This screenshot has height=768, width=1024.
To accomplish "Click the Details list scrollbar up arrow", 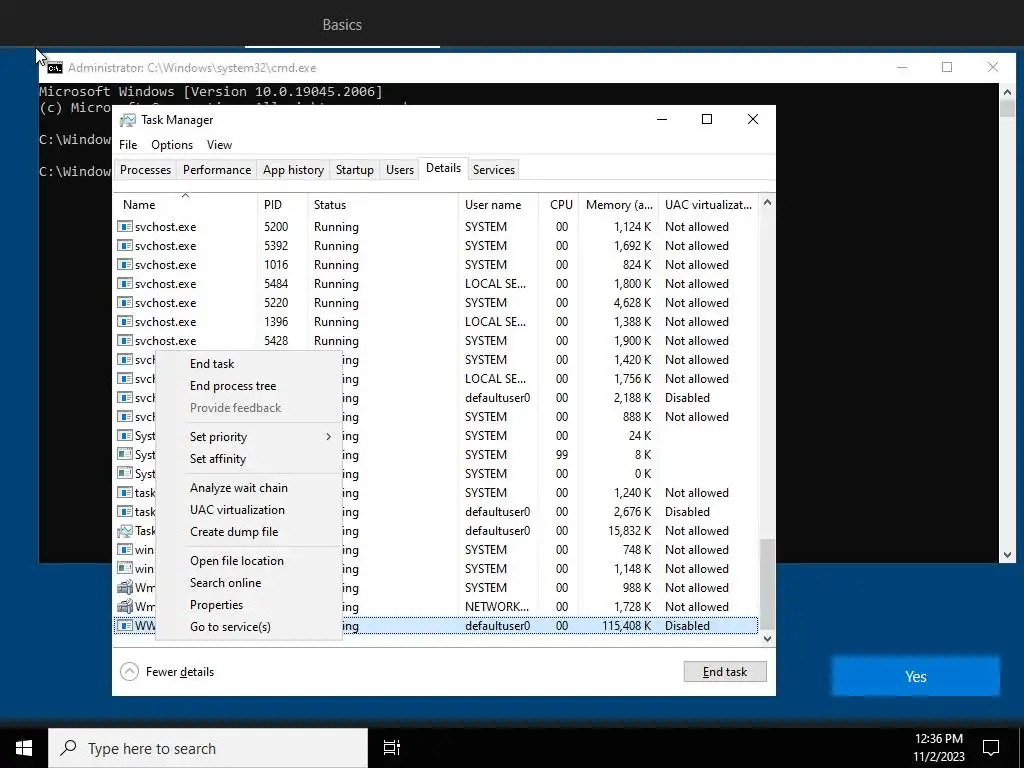I will [x=767, y=202].
